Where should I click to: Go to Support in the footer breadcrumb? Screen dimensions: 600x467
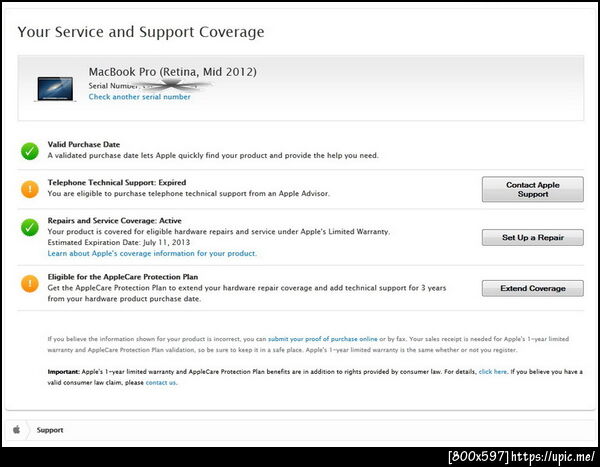pyautogui.click(x=50, y=430)
